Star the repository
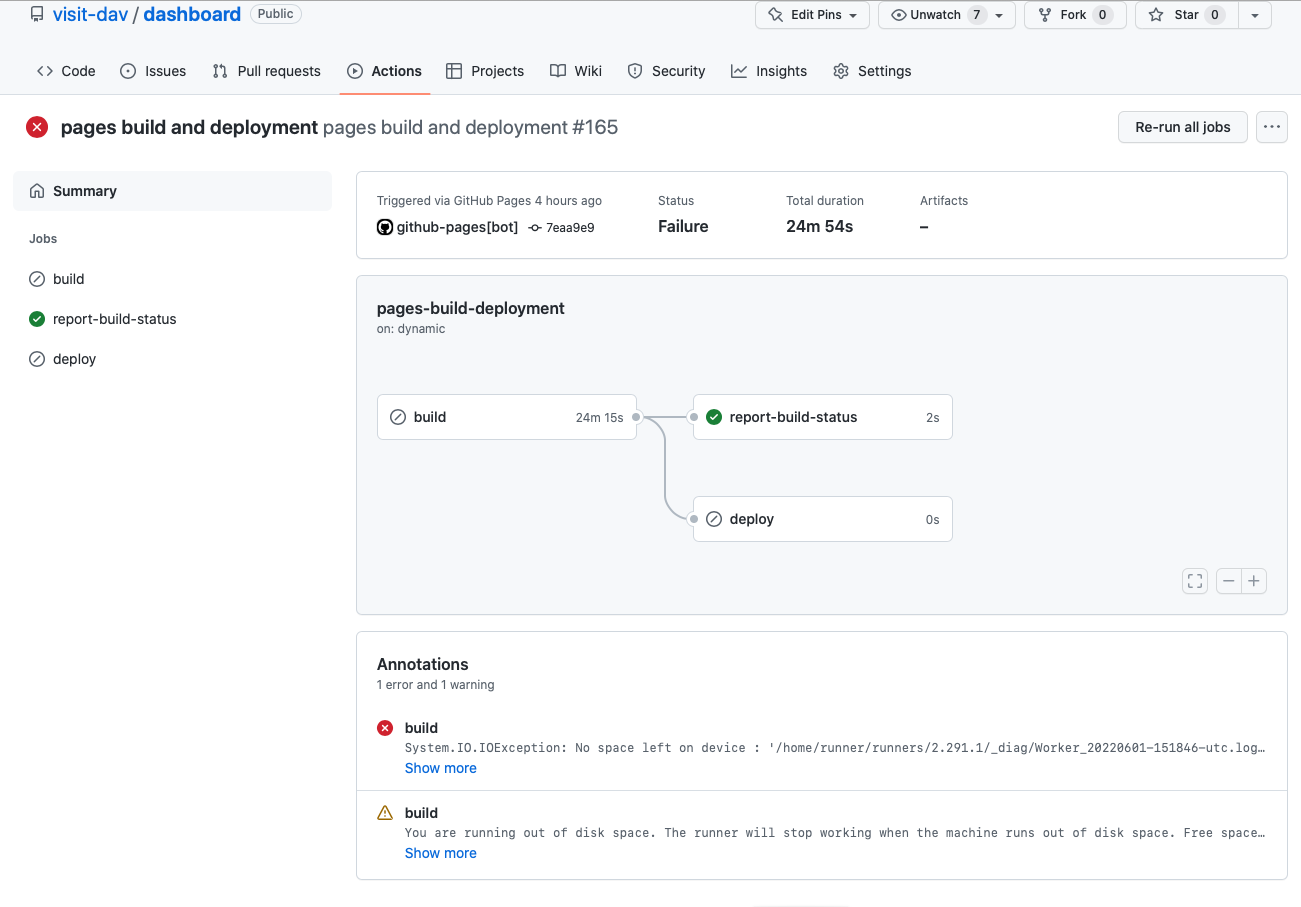Image resolution: width=1301 pixels, height=907 pixels. point(1186,15)
